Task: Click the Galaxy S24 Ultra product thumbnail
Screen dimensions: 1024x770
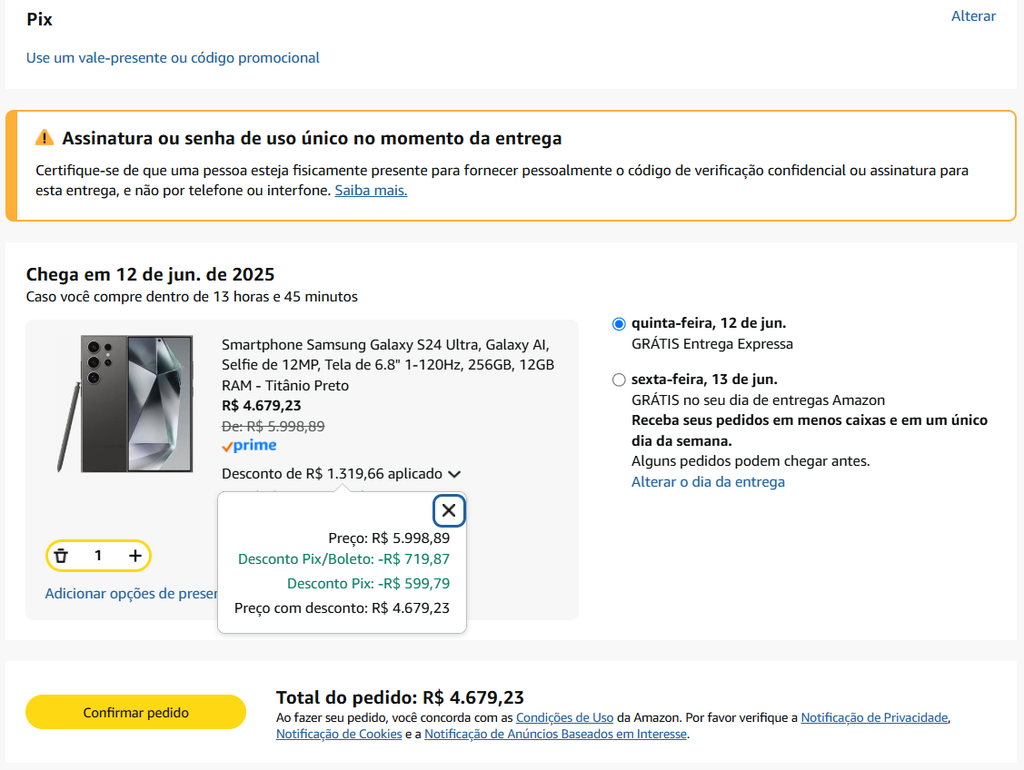Action: coord(126,403)
